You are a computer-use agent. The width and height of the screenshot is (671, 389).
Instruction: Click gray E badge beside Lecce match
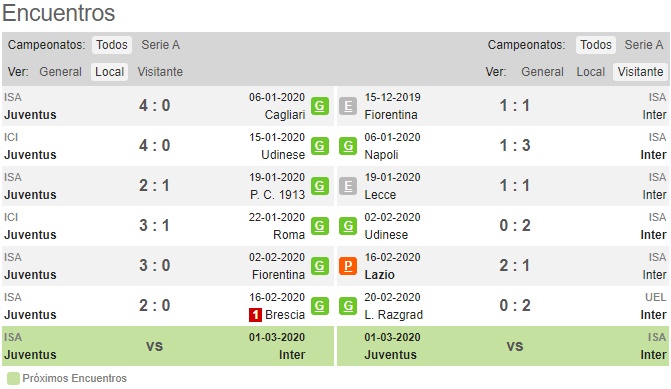348,186
